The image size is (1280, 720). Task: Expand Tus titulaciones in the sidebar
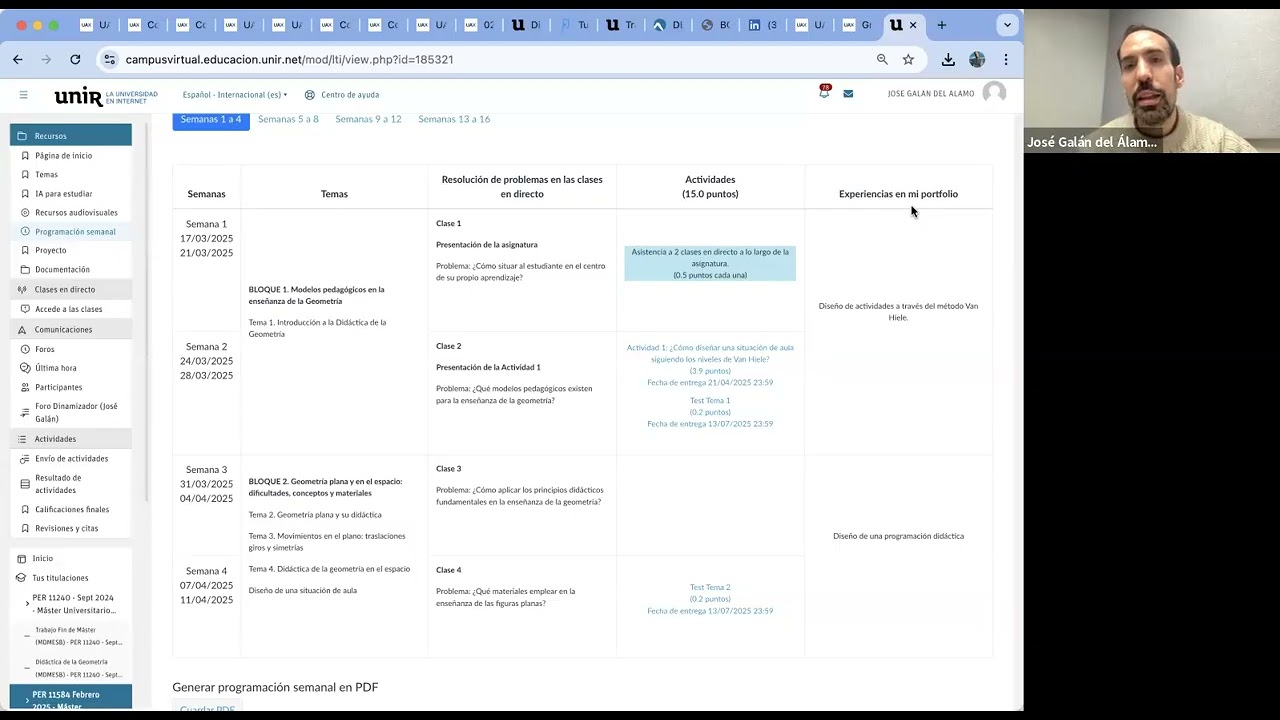(x=60, y=578)
